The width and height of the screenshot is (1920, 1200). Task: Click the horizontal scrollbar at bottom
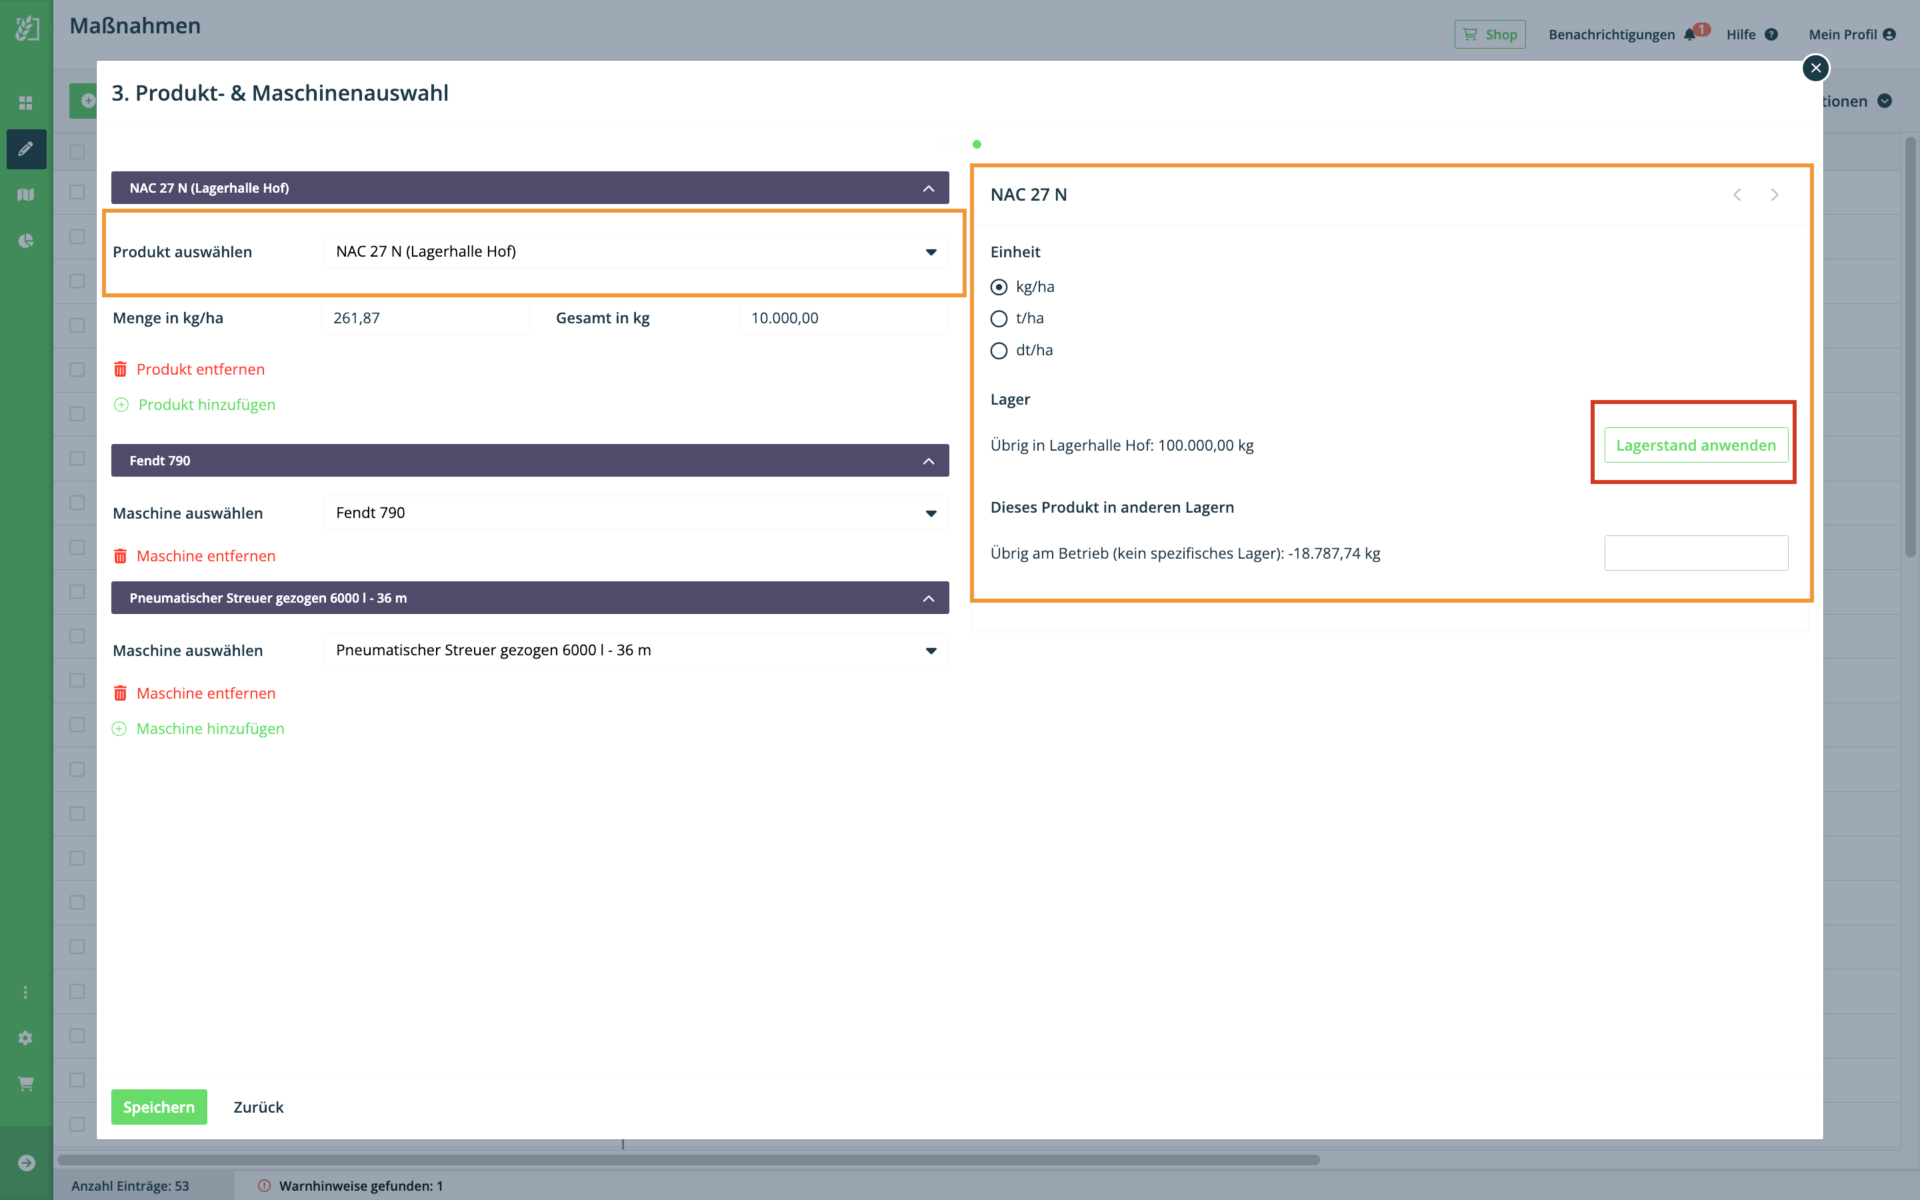coord(688,1160)
